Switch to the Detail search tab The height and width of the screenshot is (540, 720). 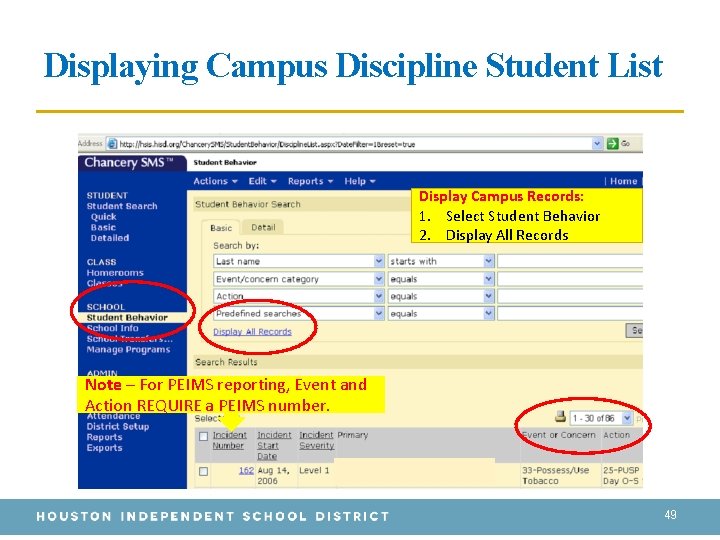(x=263, y=227)
